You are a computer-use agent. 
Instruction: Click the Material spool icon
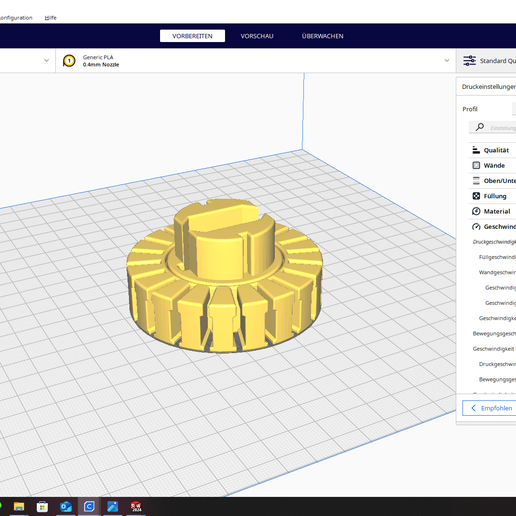point(476,211)
